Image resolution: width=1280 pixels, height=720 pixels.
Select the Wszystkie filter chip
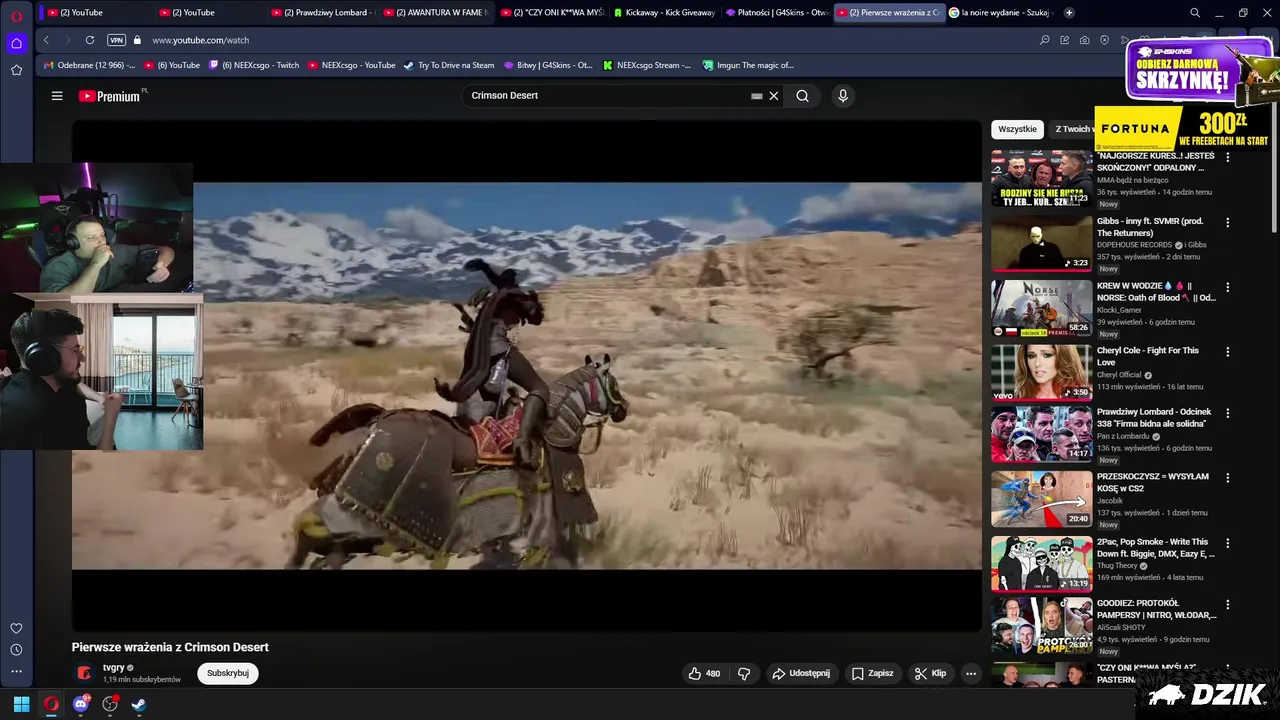(x=1017, y=129)
